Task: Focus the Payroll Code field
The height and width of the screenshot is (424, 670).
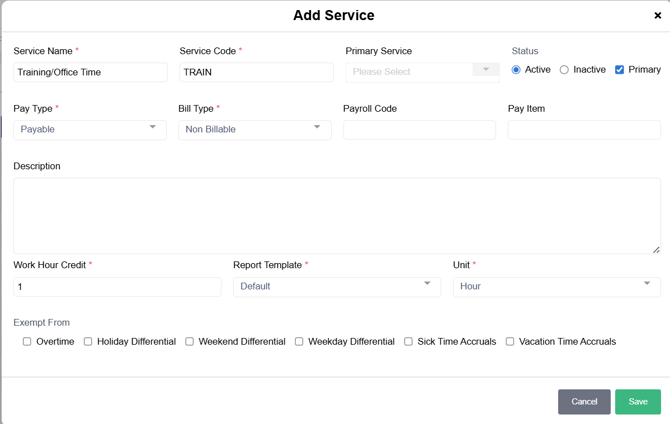Action: (419, 130)
